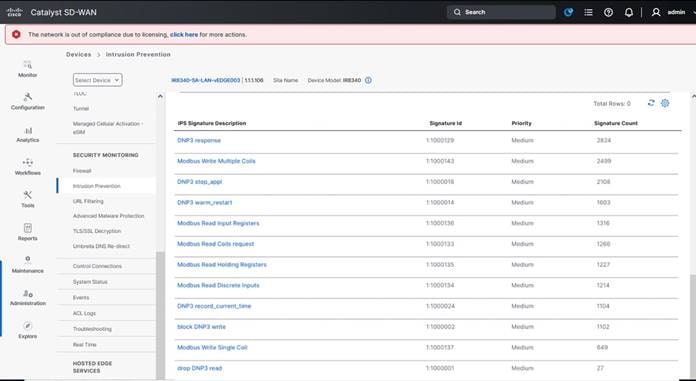696x381 pixels.
Task: Select URL Filtering menu item
Action: [88, 201]
